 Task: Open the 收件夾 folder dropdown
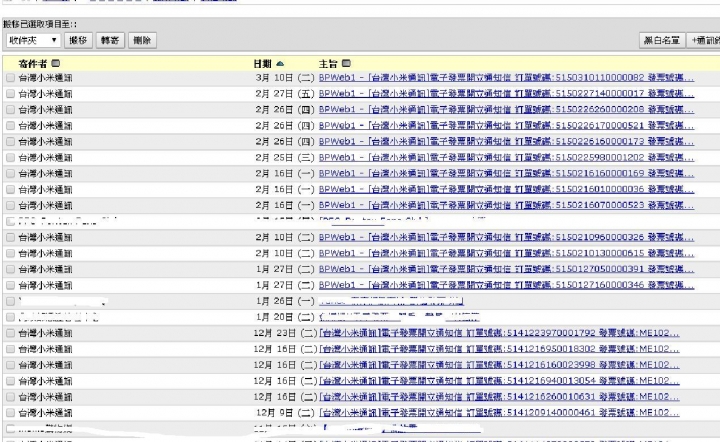[34, 40]
